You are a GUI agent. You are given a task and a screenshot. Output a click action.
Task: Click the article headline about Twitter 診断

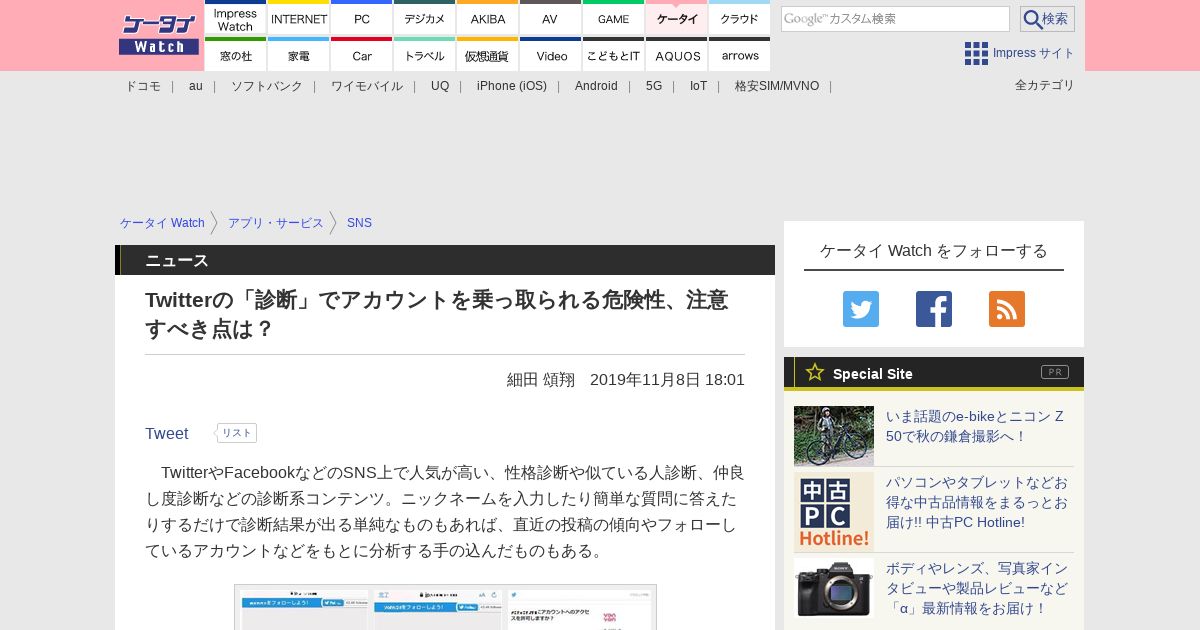pos(437,314)
